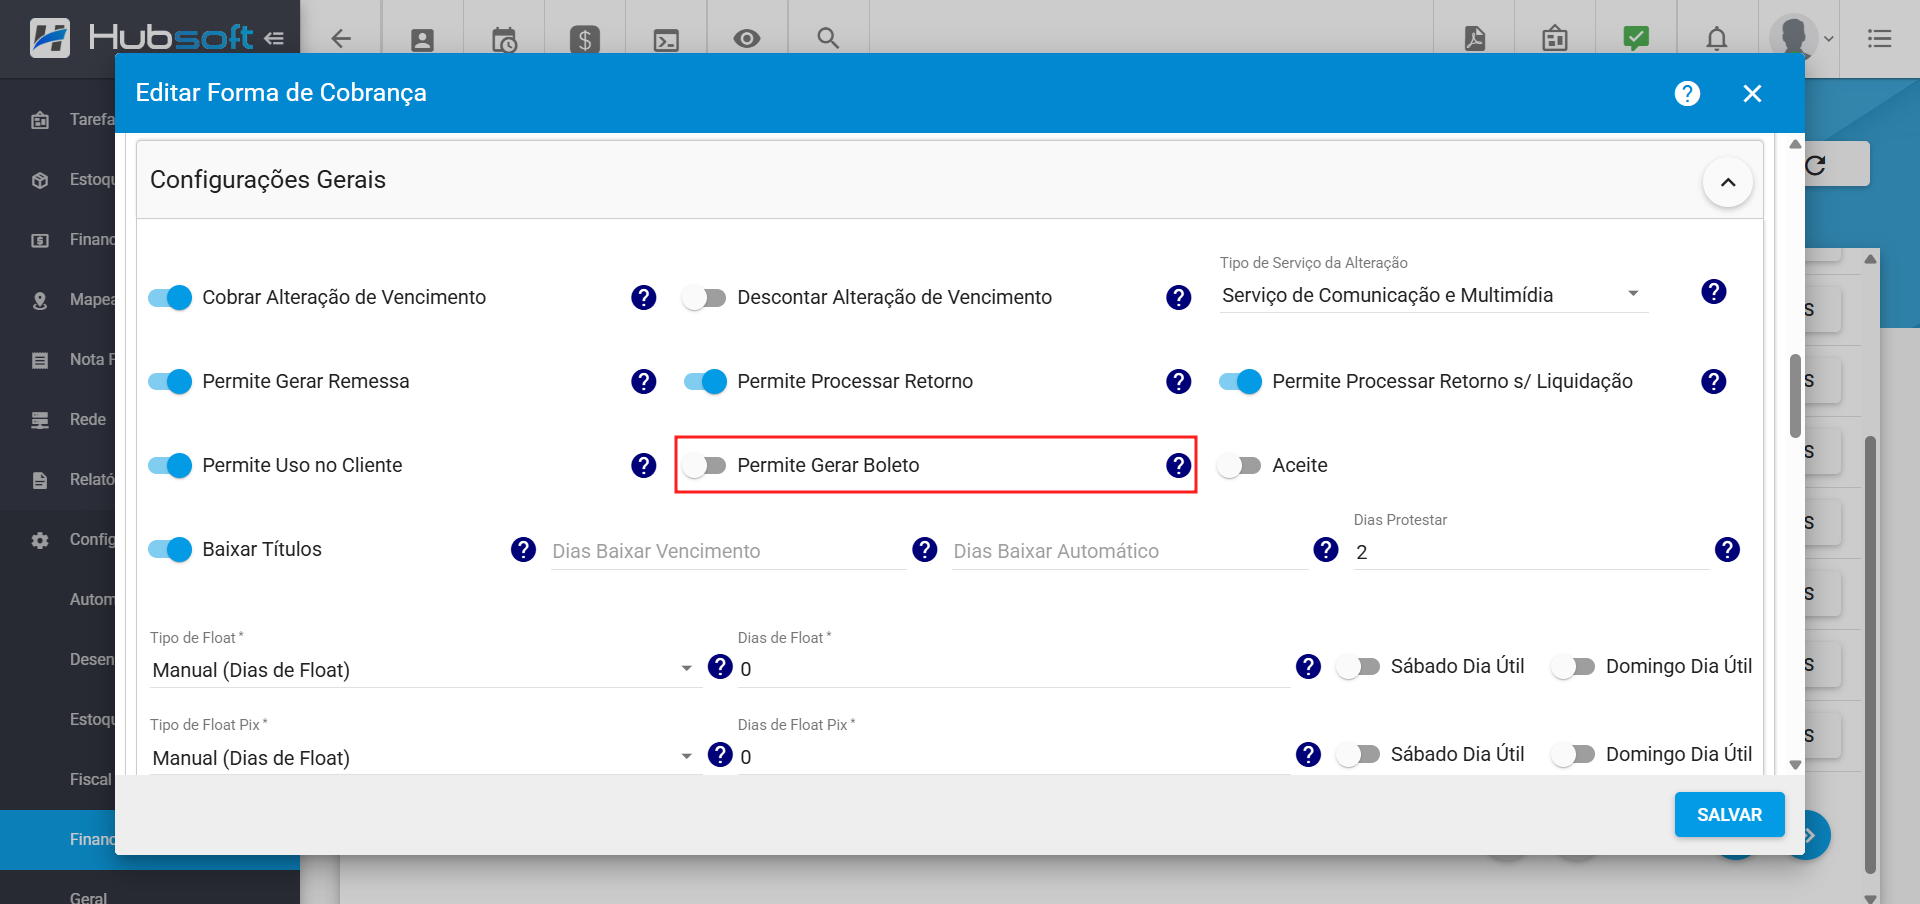
Task: Toggle Permite Processar Retorno s/ Liquidação switch
Action: coord(1240,381)
